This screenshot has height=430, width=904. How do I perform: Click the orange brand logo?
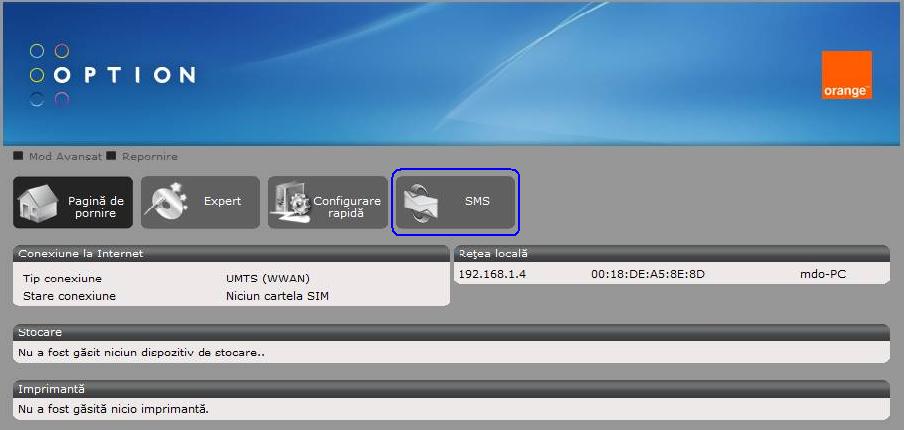846,75
